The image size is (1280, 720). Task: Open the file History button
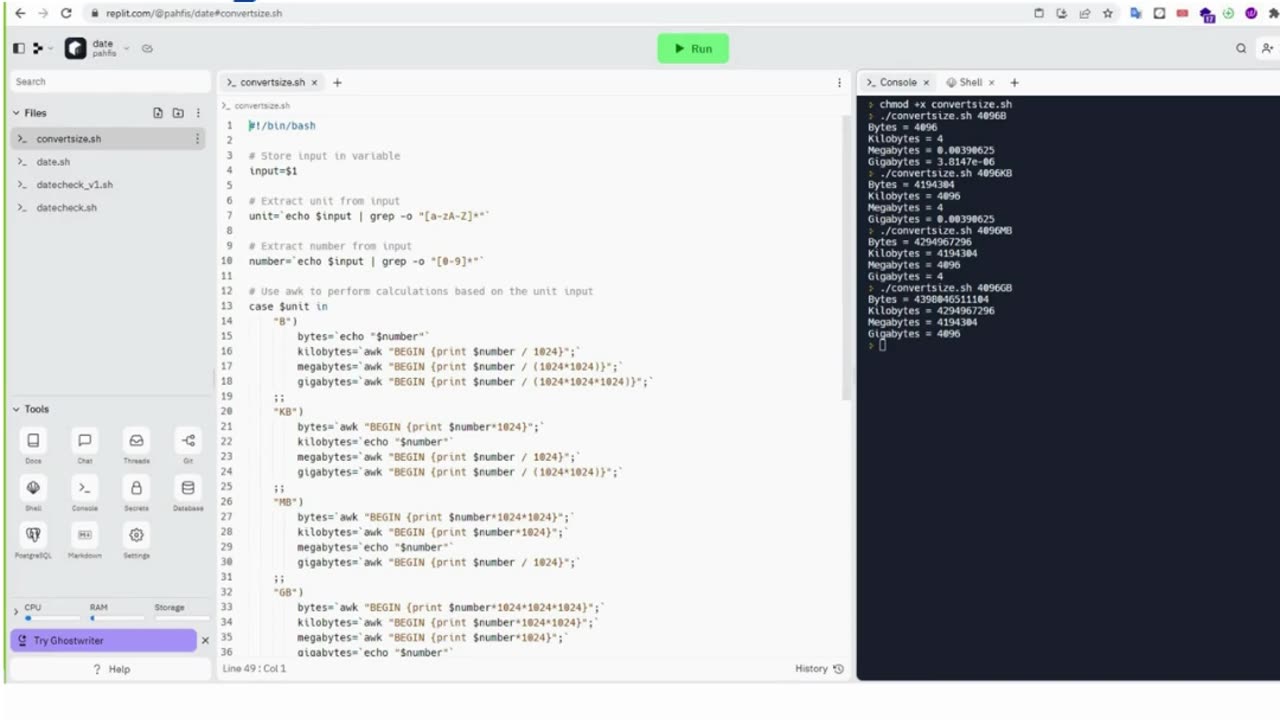[819, 668]
